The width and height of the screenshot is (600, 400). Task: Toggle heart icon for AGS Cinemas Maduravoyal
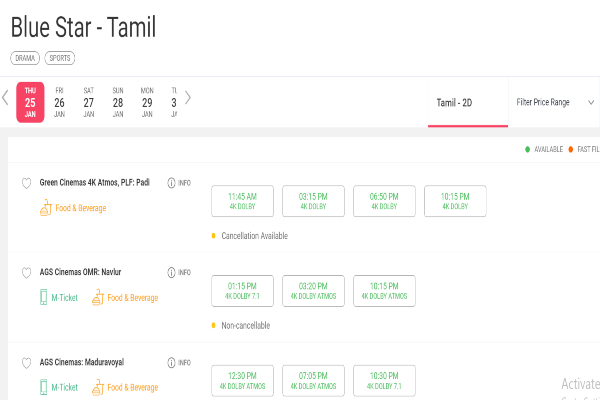(x=27, y=363)
